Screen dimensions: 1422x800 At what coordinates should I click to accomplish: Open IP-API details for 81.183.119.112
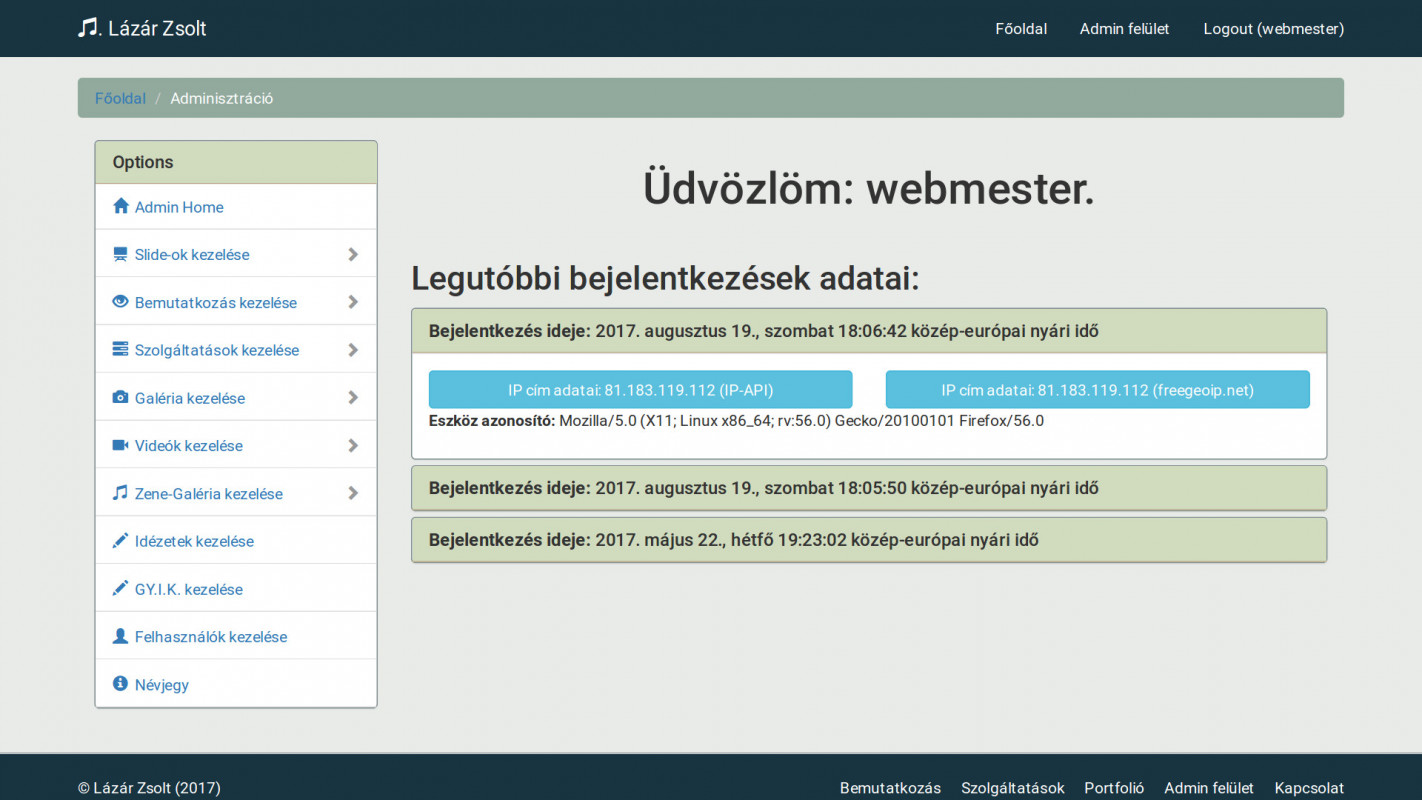(640, 390)
